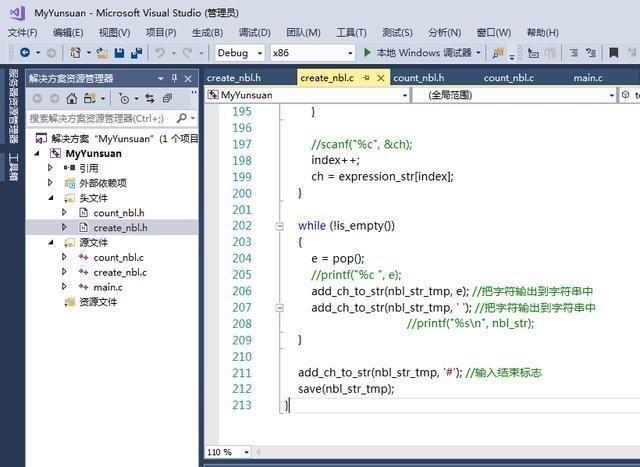Screen dimensions: 640x467
Task: Open the 调试(D) debug menu
Action: tap(255, 32)
